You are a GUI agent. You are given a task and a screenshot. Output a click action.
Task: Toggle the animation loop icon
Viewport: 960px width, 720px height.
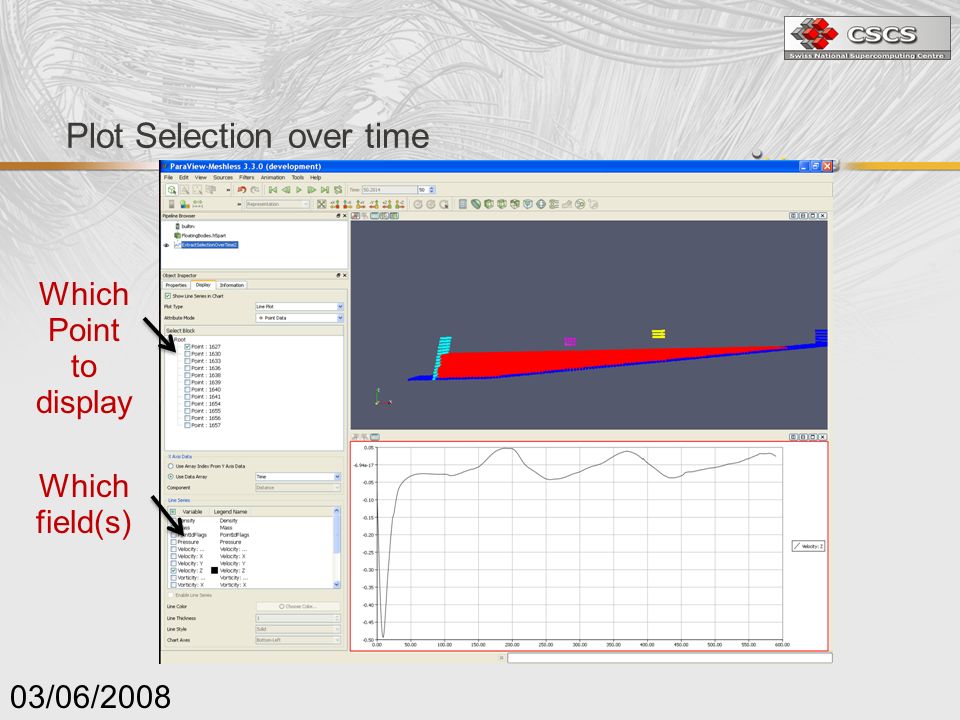click(338, 190)
